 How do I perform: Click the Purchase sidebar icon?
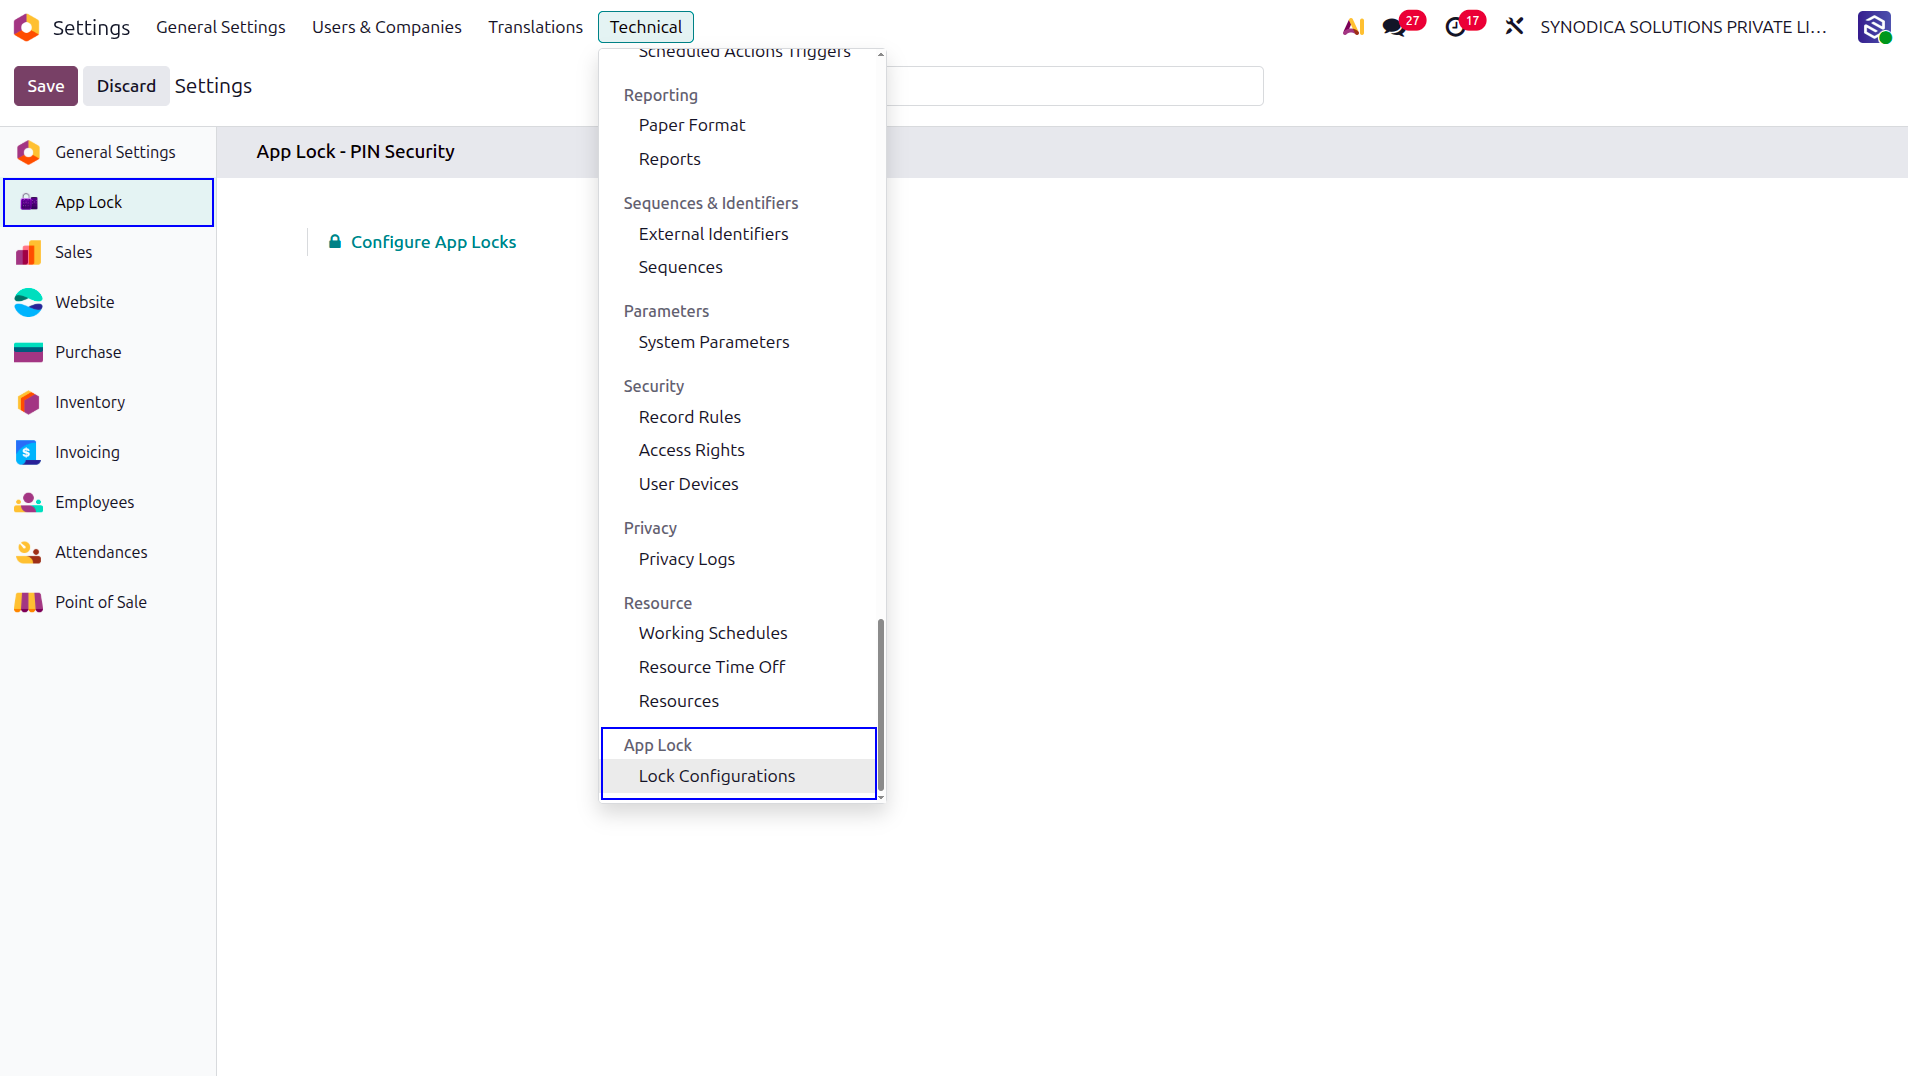click(x=28, y=352)
